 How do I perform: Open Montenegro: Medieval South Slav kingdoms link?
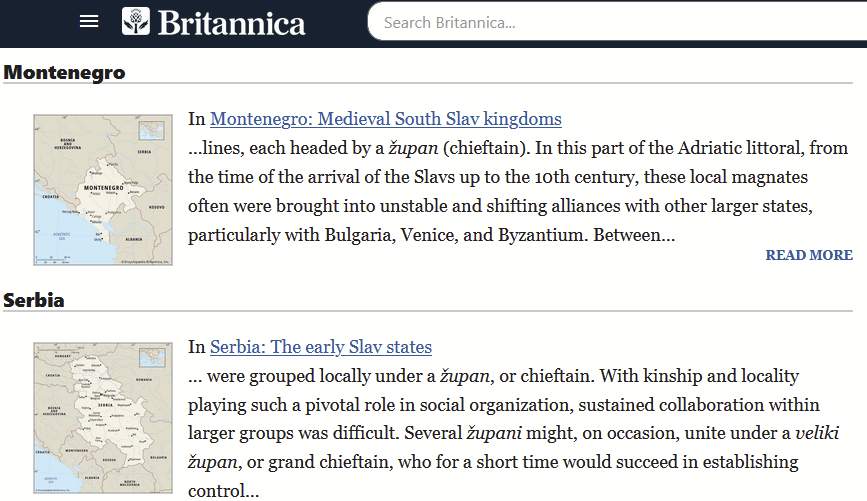[385, 119]
